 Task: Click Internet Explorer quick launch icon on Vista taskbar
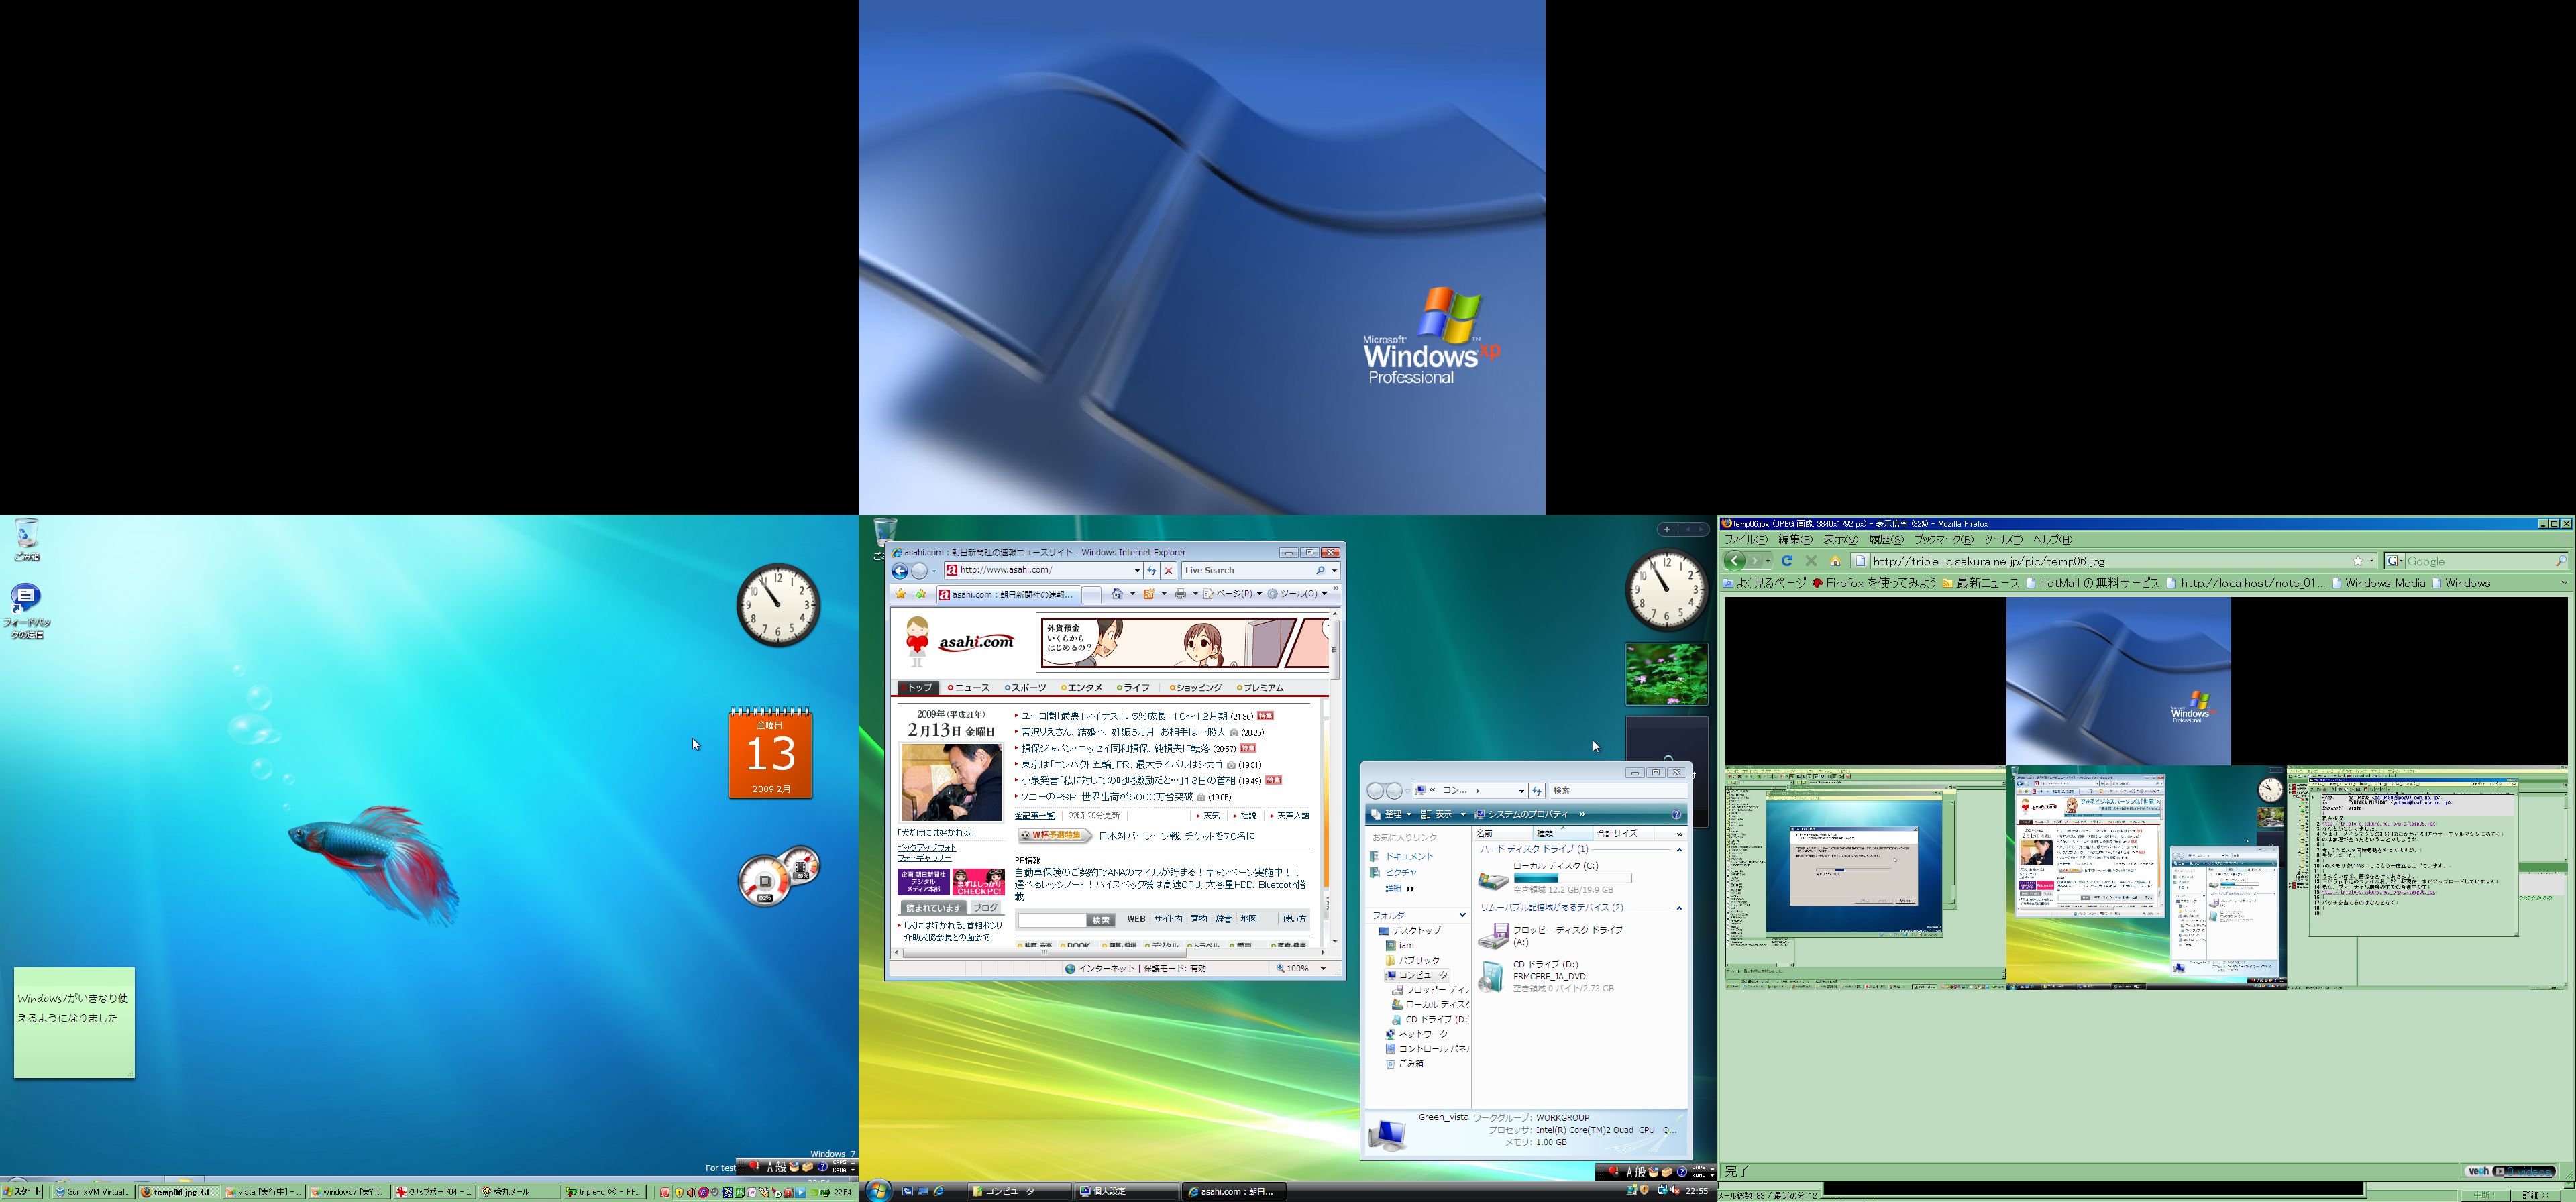(939, 1191)
